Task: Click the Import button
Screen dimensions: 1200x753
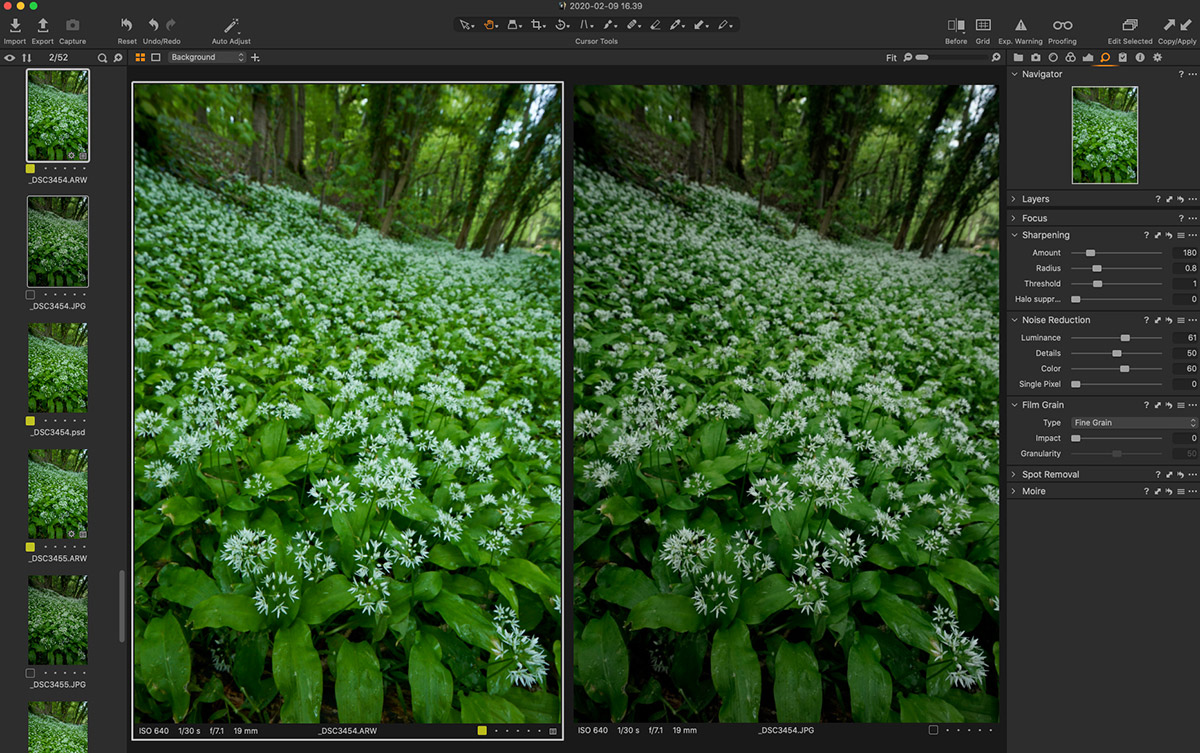Action: pyautogui.click(x=14, y=25)
